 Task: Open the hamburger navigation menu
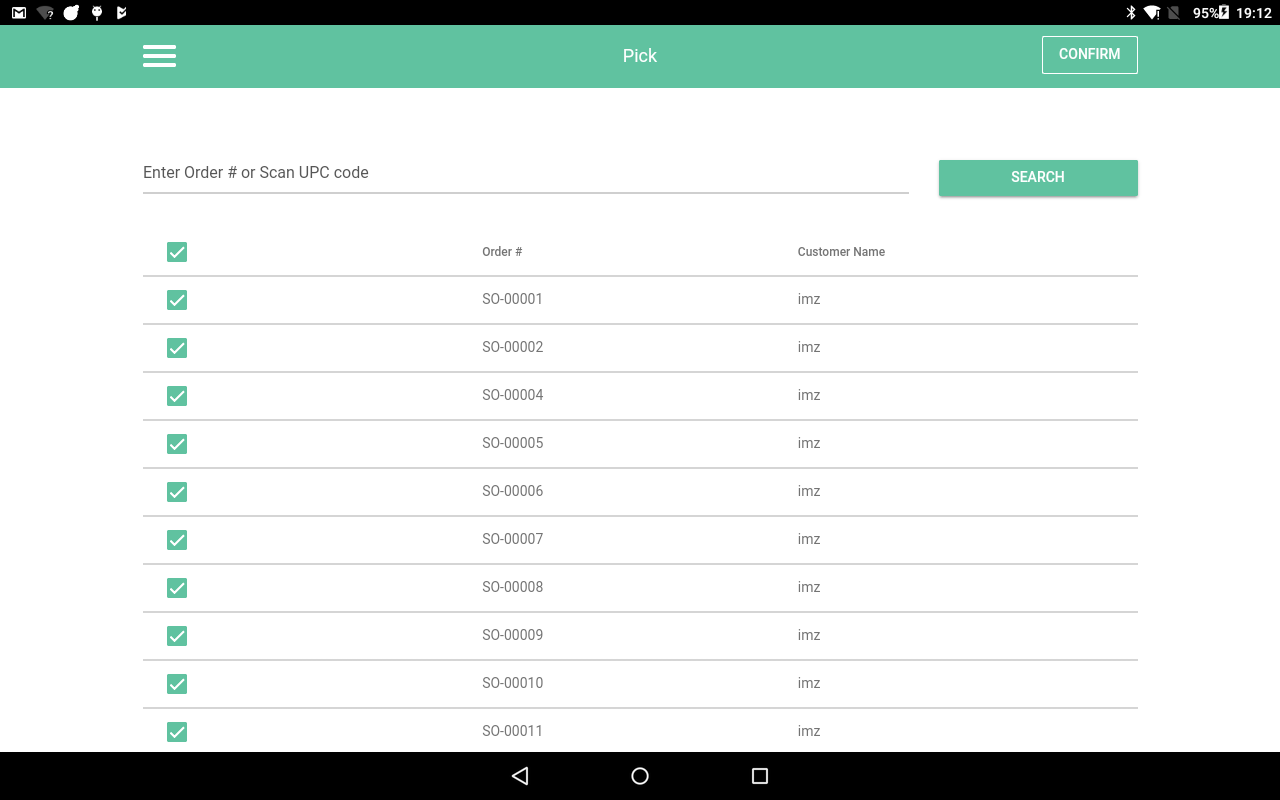click(159, 56)
